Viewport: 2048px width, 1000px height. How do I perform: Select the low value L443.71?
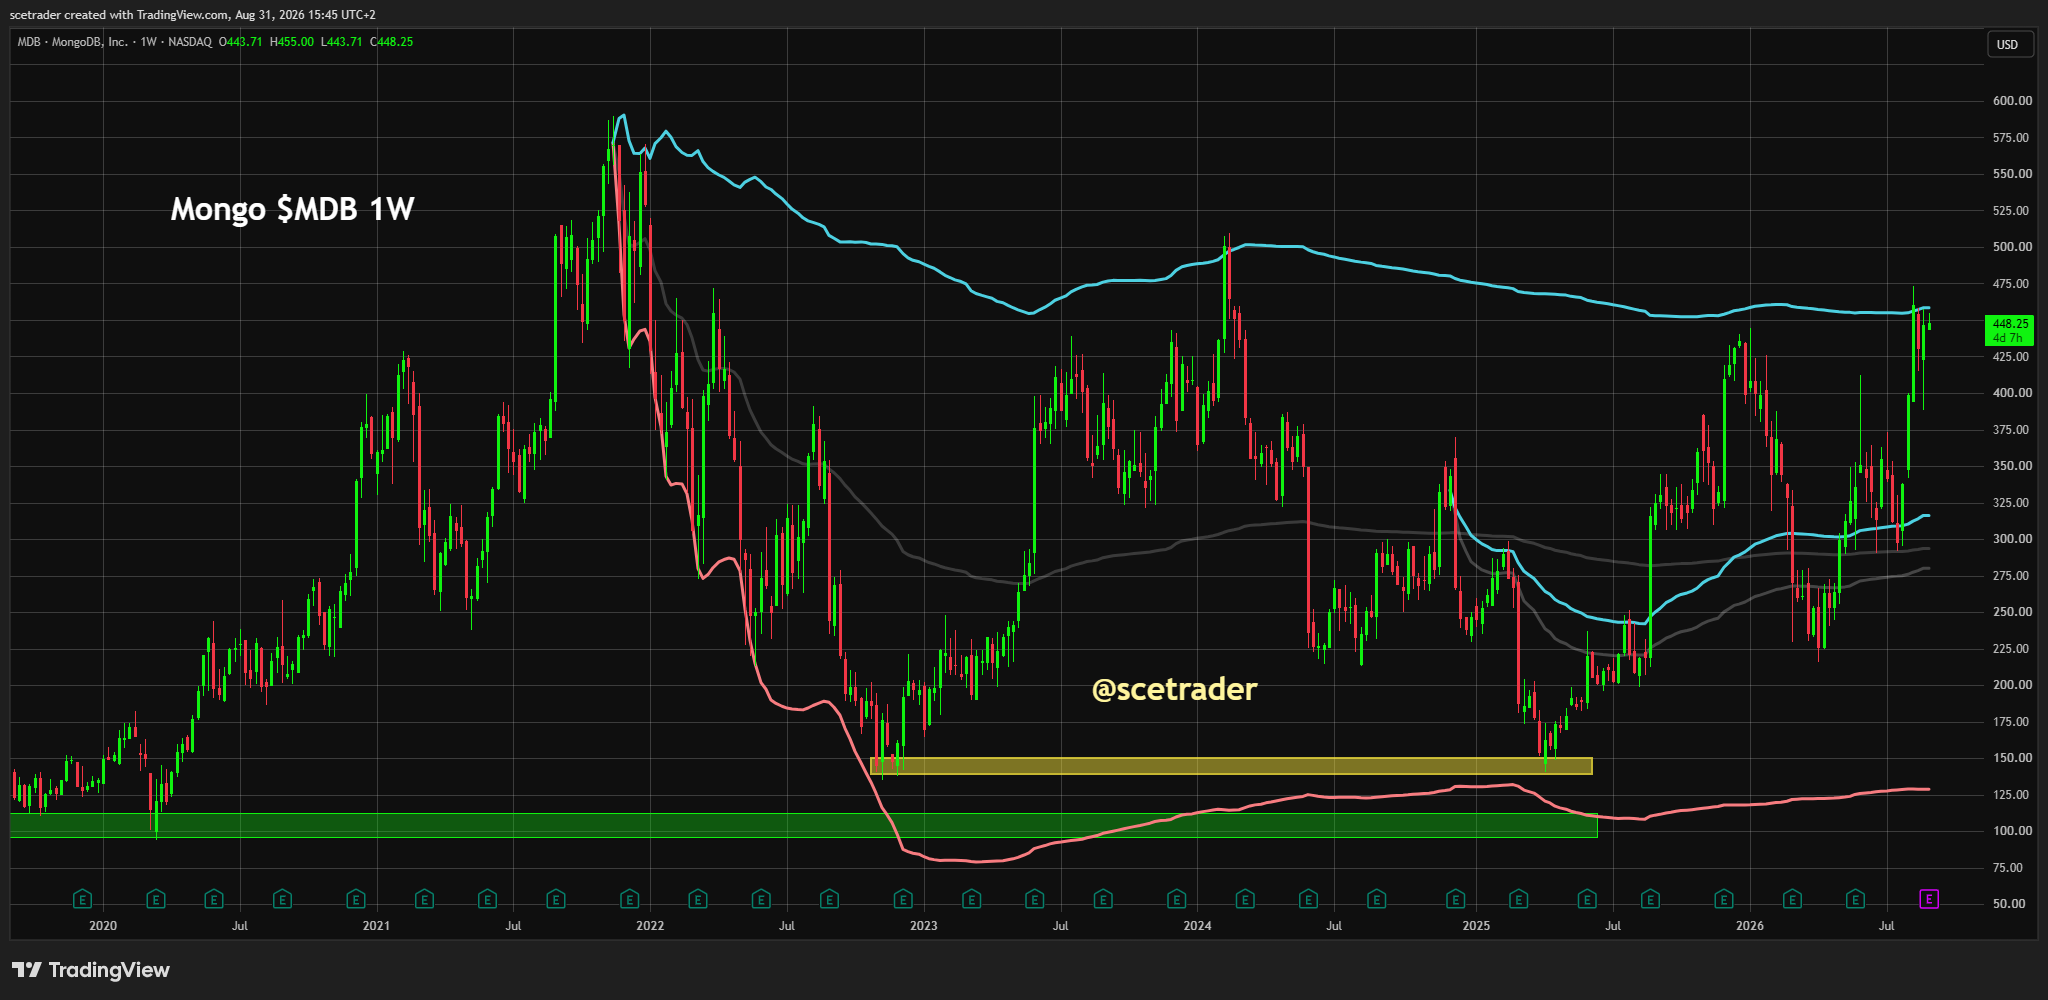[341, 42]
